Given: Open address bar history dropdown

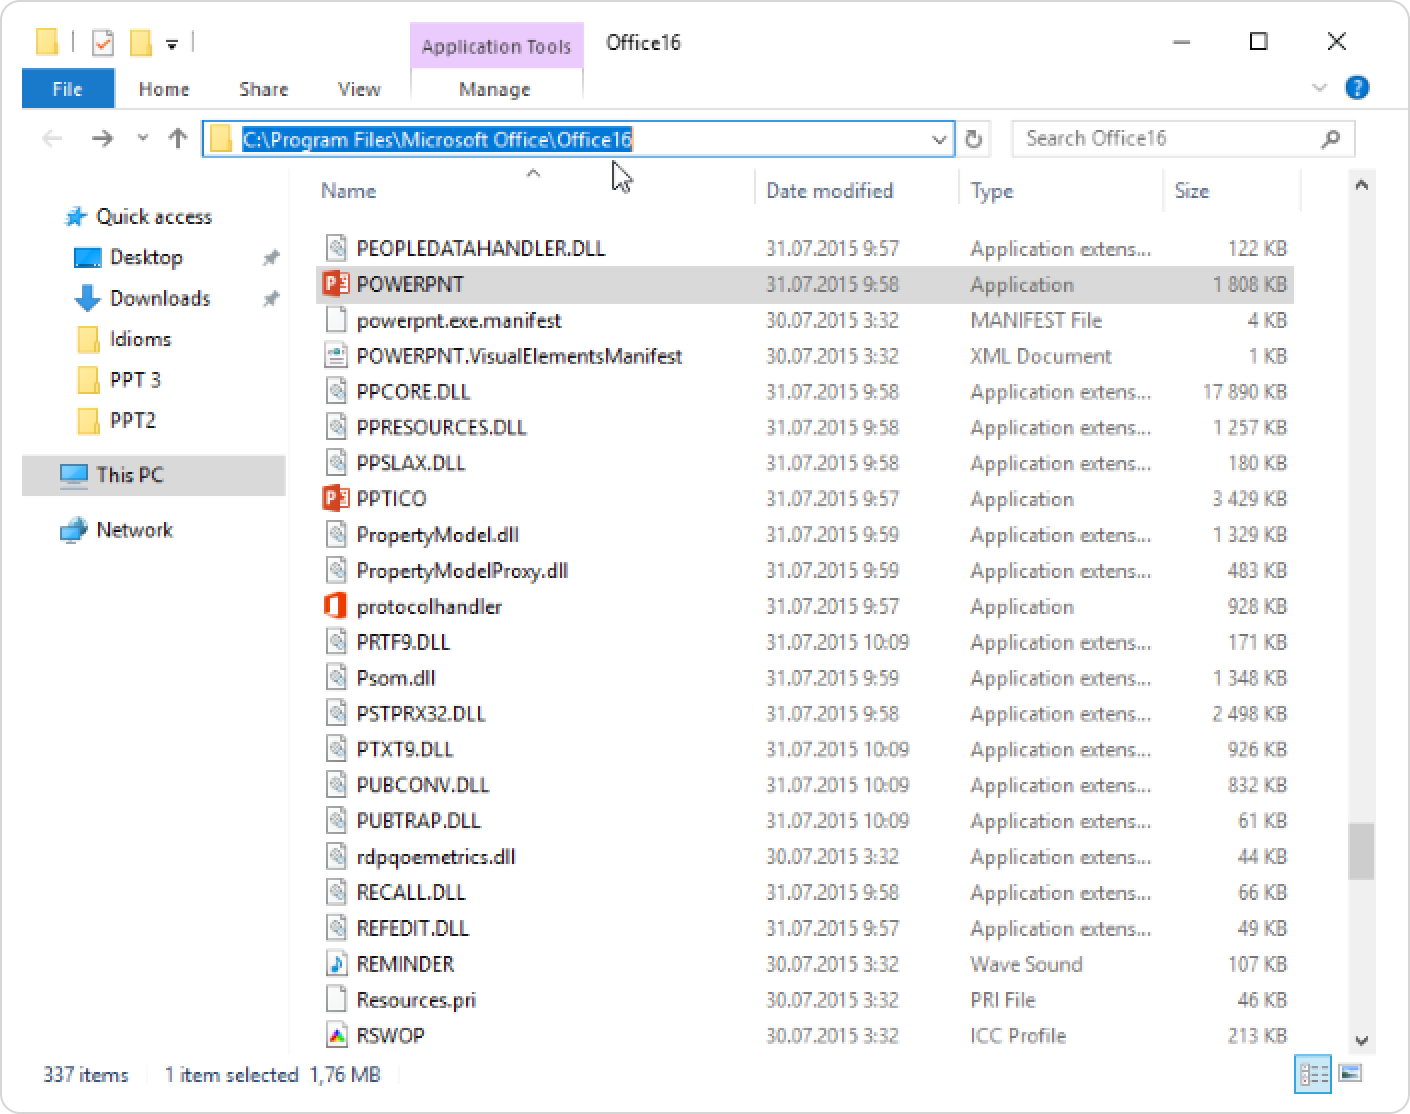Looking at the screenshot, I should click(939, 139).
